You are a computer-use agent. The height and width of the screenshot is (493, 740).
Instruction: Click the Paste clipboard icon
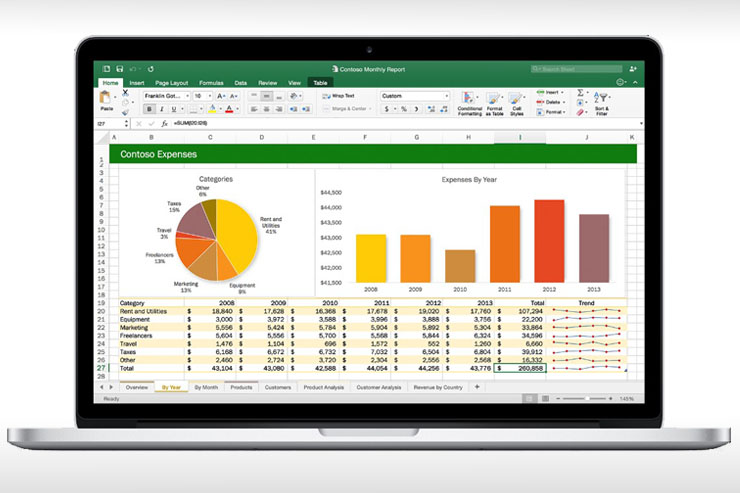coord(106,98)
